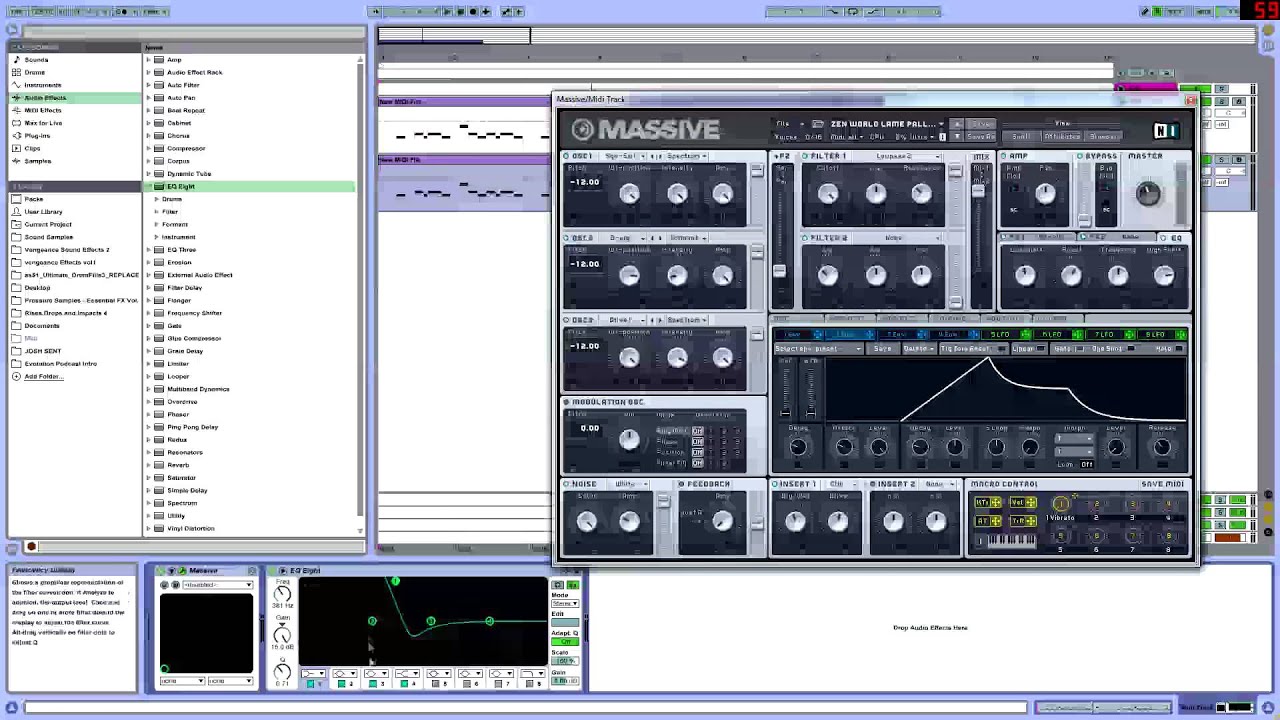The image size is (1280, 720).
Task: Click the NI logo in Massive
Action: [1166, 130]
